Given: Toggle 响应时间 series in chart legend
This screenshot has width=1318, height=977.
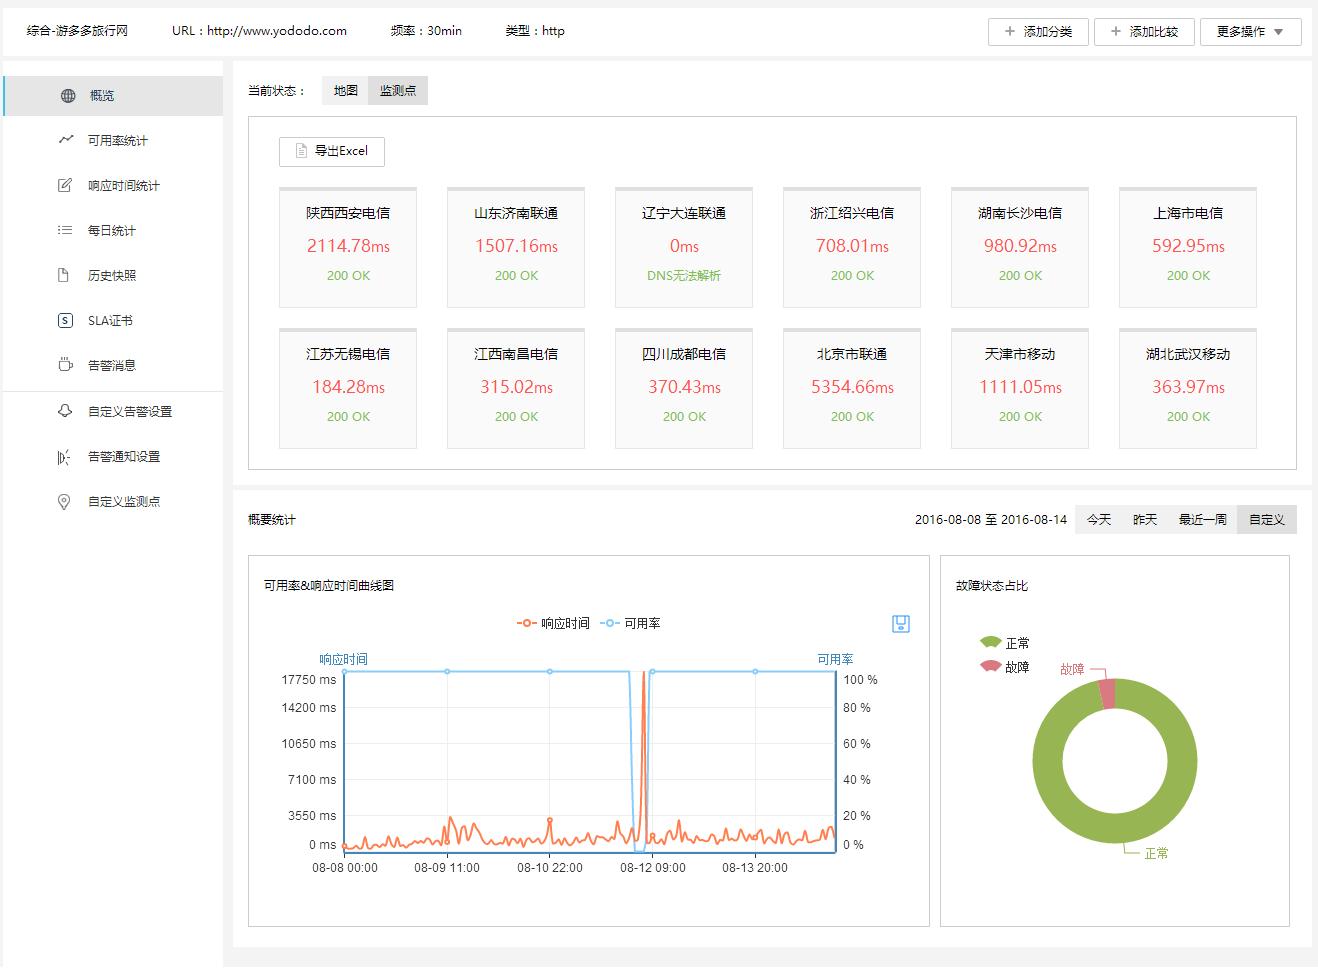Looking at the screenshot, I should (x=553, y=623).
